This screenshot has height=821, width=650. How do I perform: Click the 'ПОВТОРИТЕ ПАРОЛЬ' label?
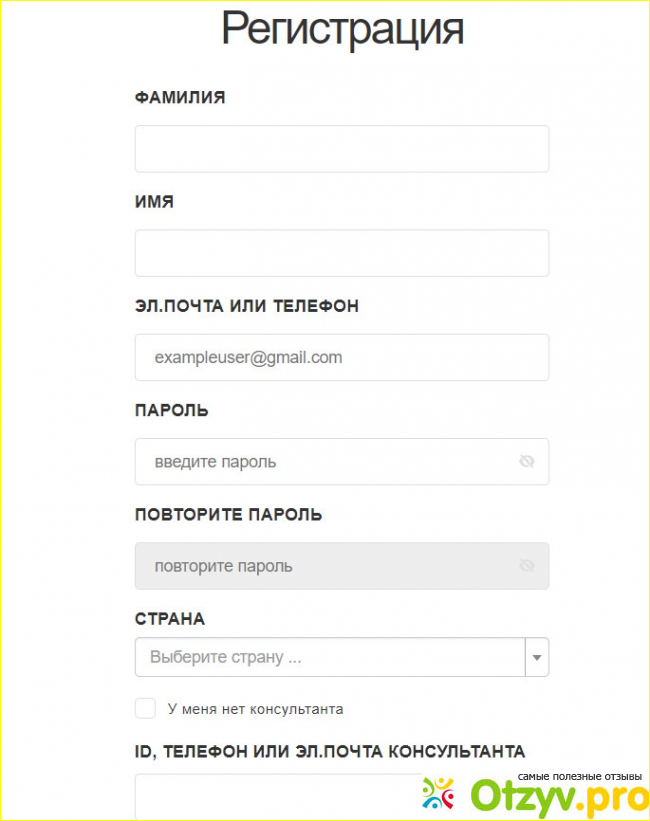click(229, 515)
